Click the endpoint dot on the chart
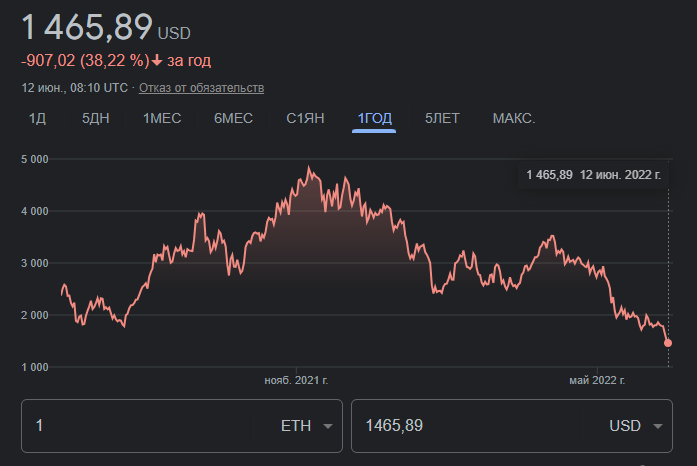 click(x=668, y=343)
